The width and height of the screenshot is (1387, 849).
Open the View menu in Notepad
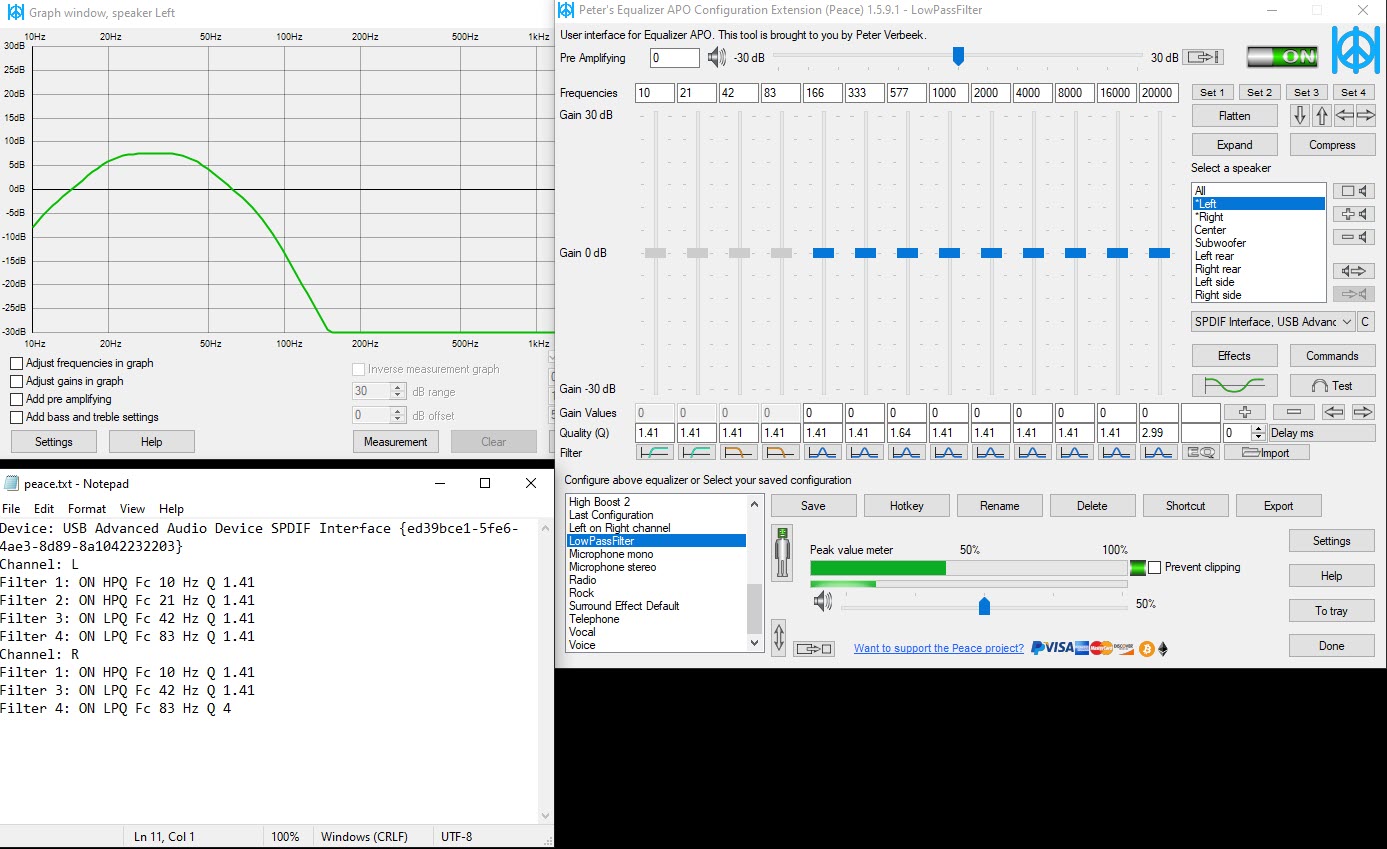[x=132, y=509]
